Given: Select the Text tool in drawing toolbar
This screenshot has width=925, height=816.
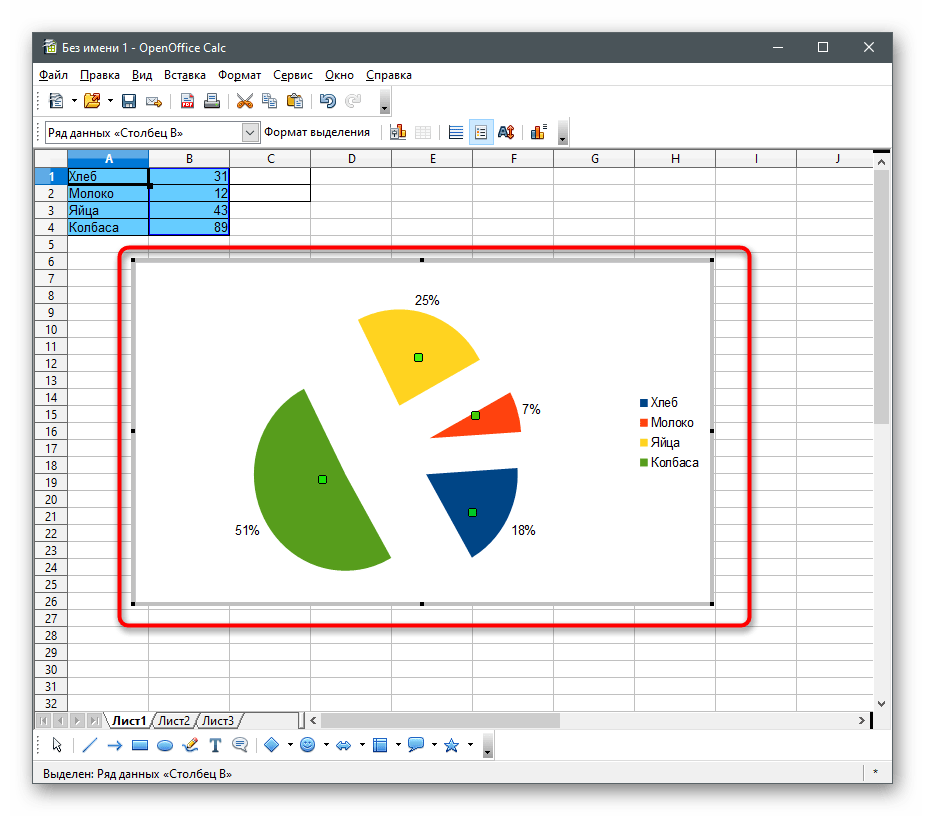Looking at the screenshot, I should pyautogui.click(x=215, y=745).
